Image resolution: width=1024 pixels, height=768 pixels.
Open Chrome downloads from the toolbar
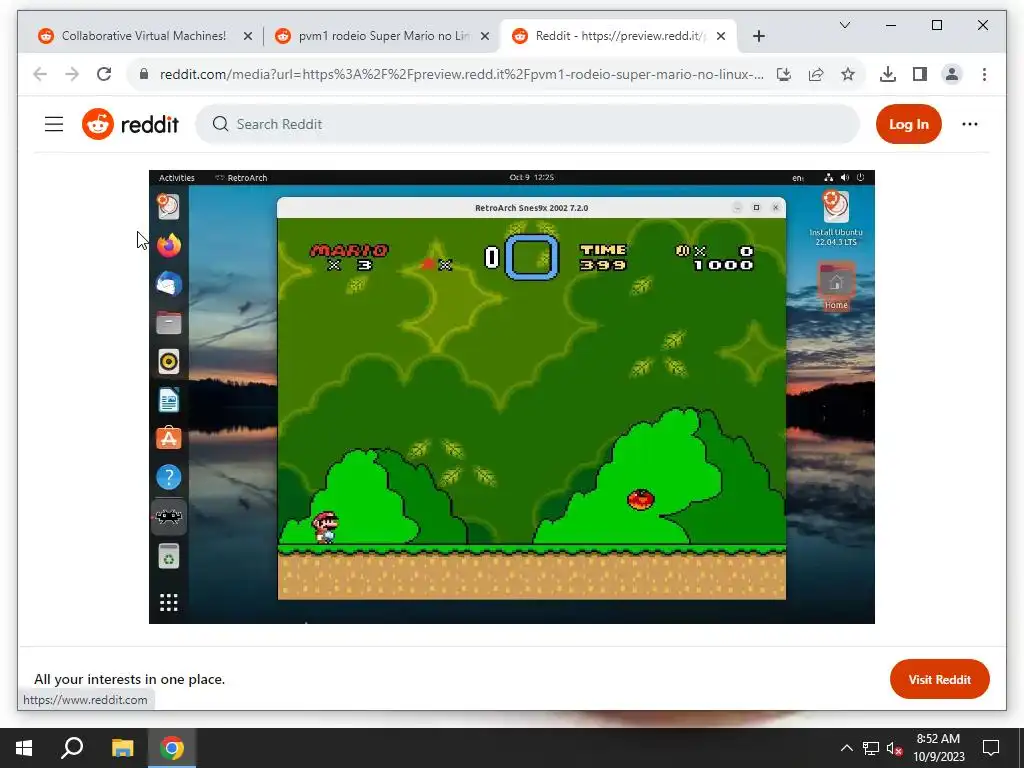[888, 74]
